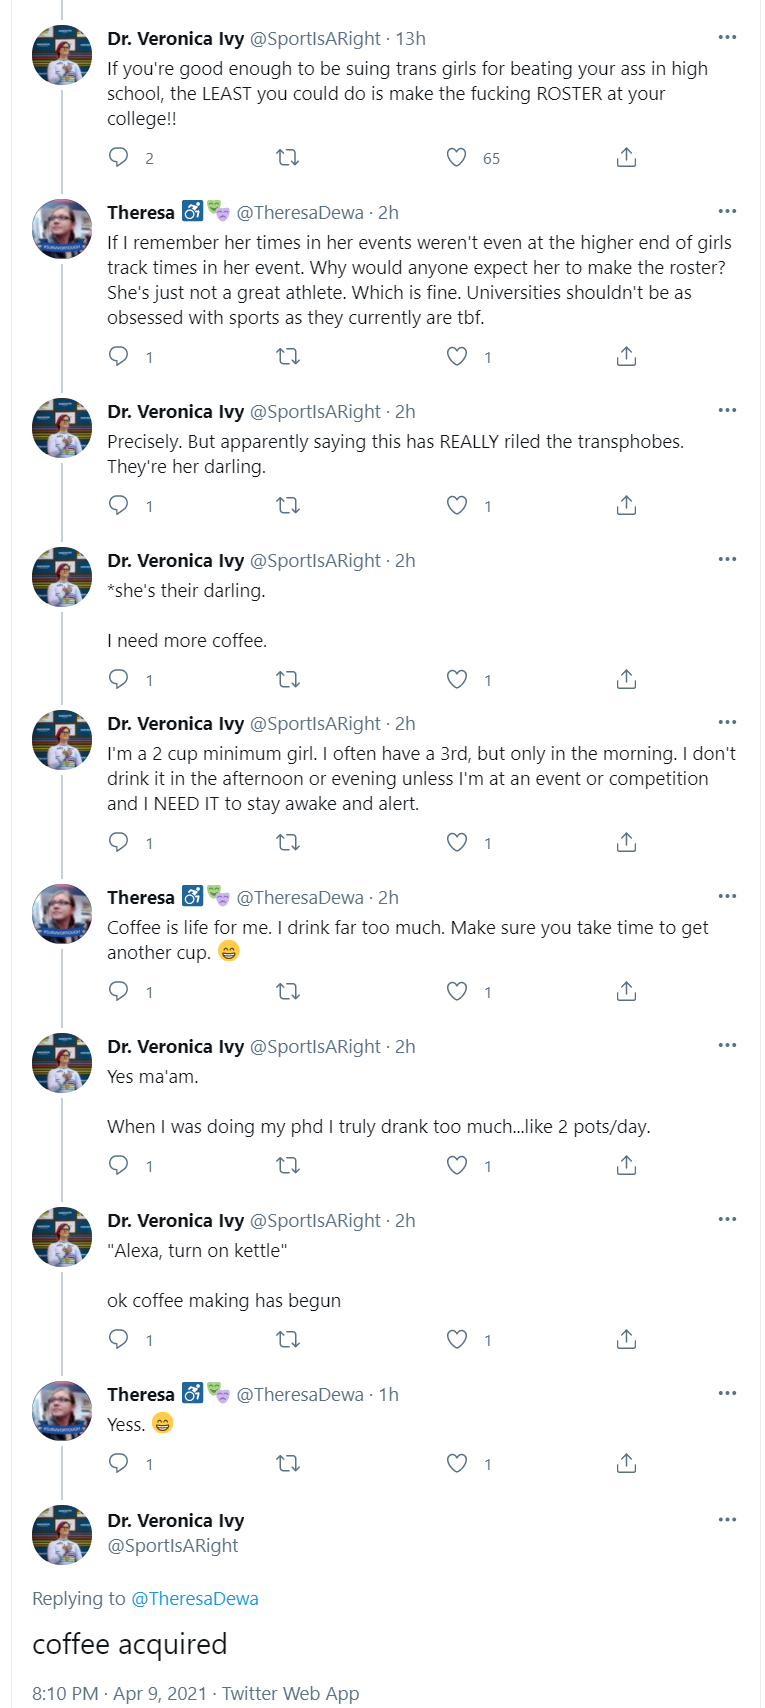The image size is (765, 1708).
Task: Open Twitter Web App source link
Action: click(290, 1693)
